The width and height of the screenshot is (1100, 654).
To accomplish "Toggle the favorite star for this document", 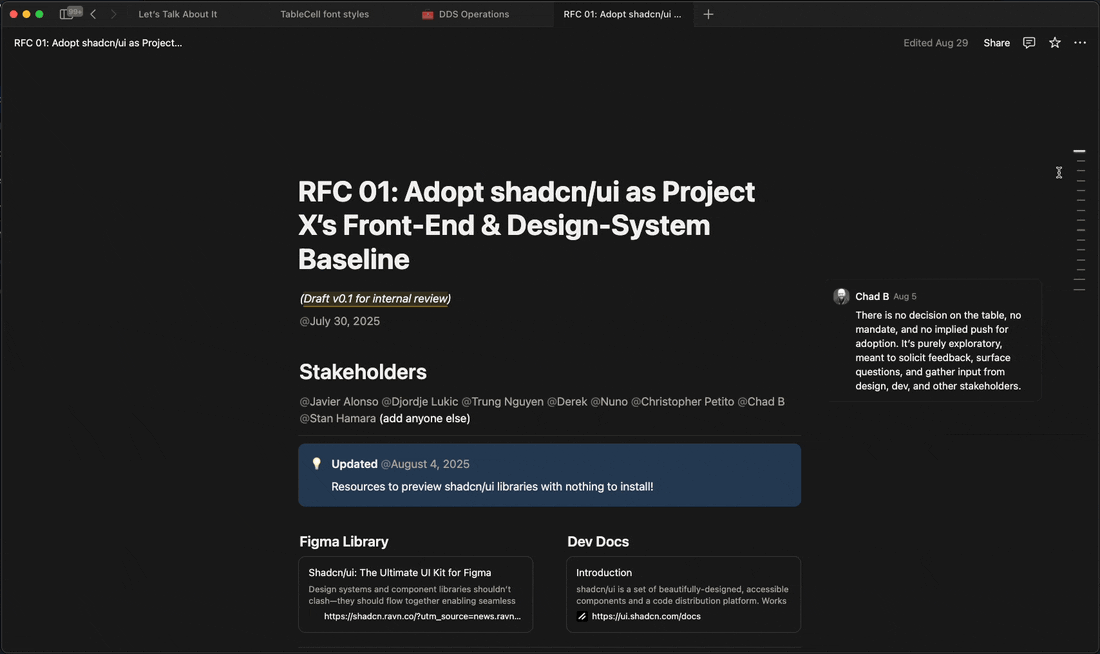I will tap(1054, 42).
